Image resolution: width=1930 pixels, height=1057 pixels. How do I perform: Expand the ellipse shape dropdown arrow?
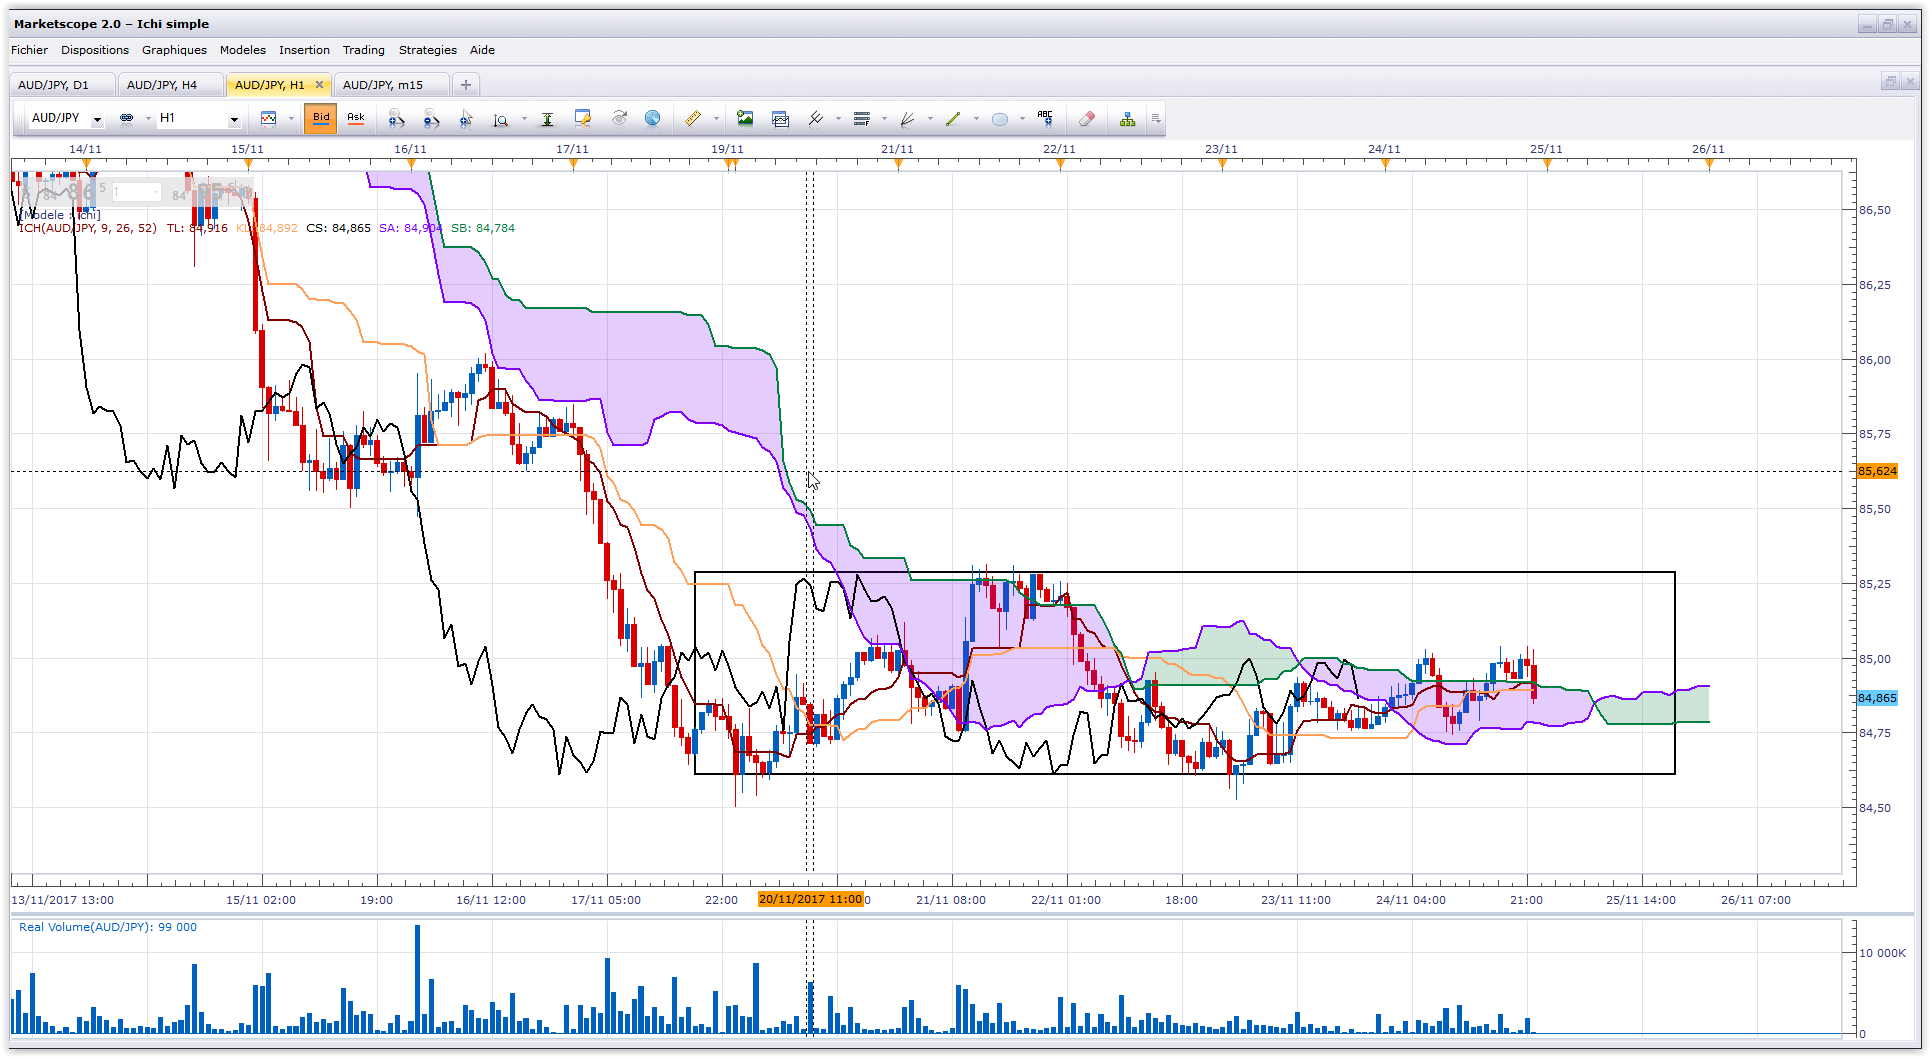(x=1022, y=119)
